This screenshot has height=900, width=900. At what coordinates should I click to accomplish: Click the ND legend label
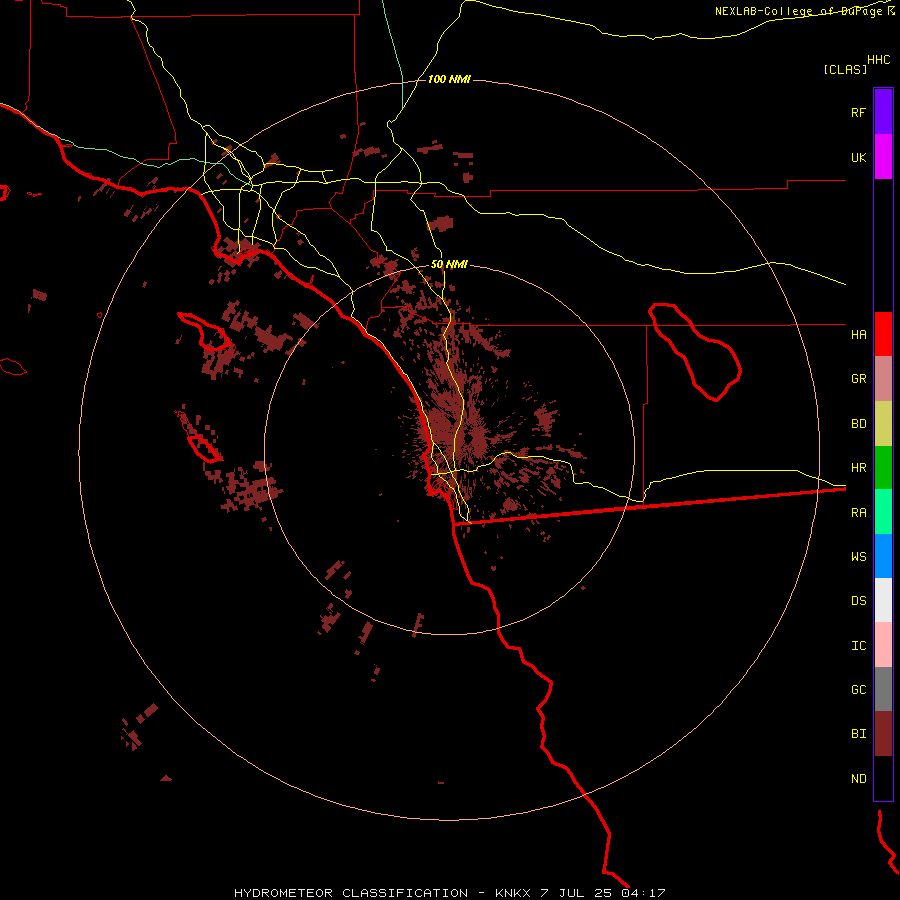[858, 778]
